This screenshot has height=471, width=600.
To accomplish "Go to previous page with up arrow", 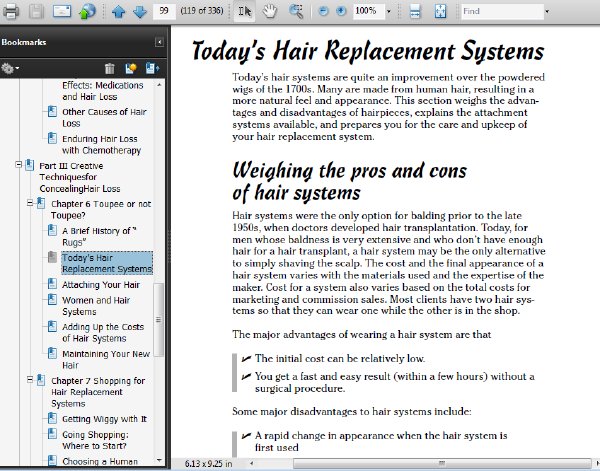I will pos(119,11).
